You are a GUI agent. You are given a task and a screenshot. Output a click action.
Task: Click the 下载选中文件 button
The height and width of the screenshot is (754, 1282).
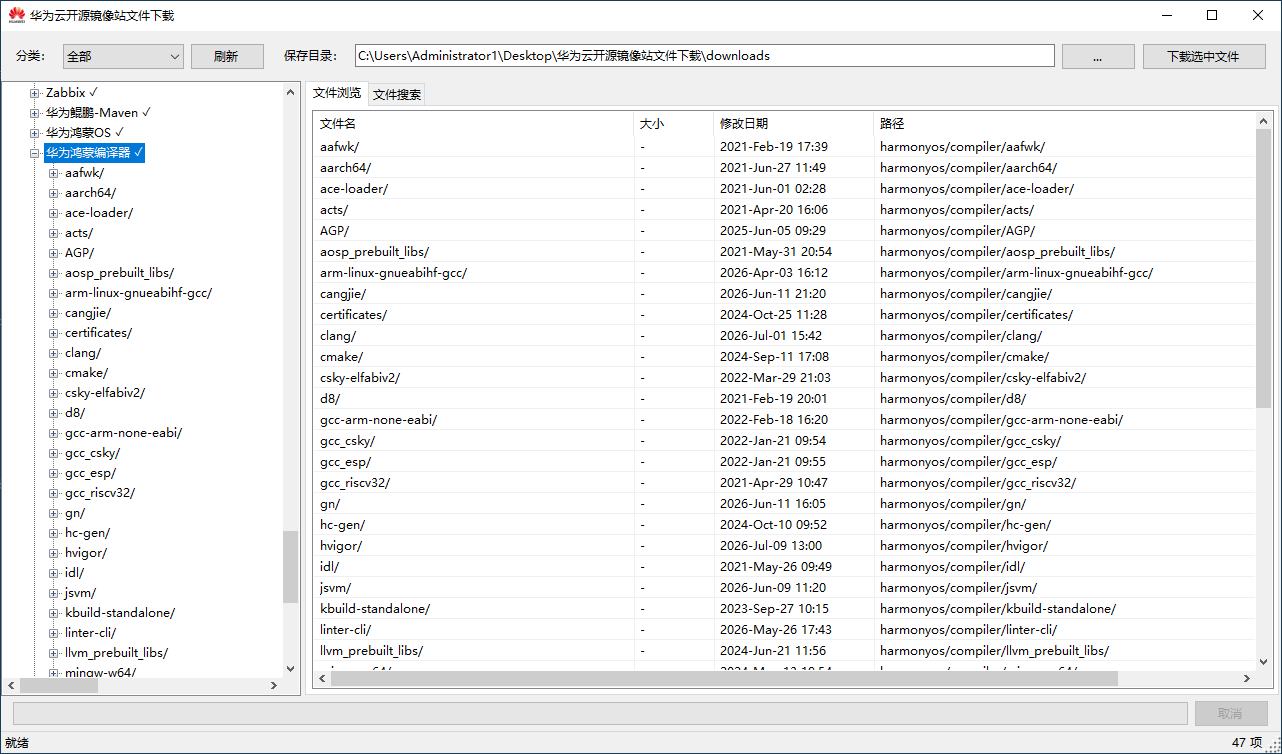tap(1203, 57)
